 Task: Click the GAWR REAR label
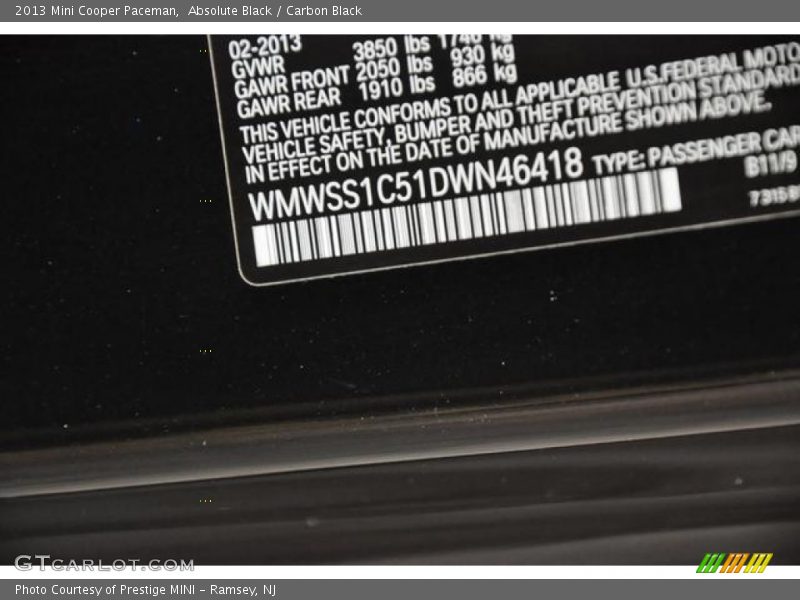click(x=287, y=100)
